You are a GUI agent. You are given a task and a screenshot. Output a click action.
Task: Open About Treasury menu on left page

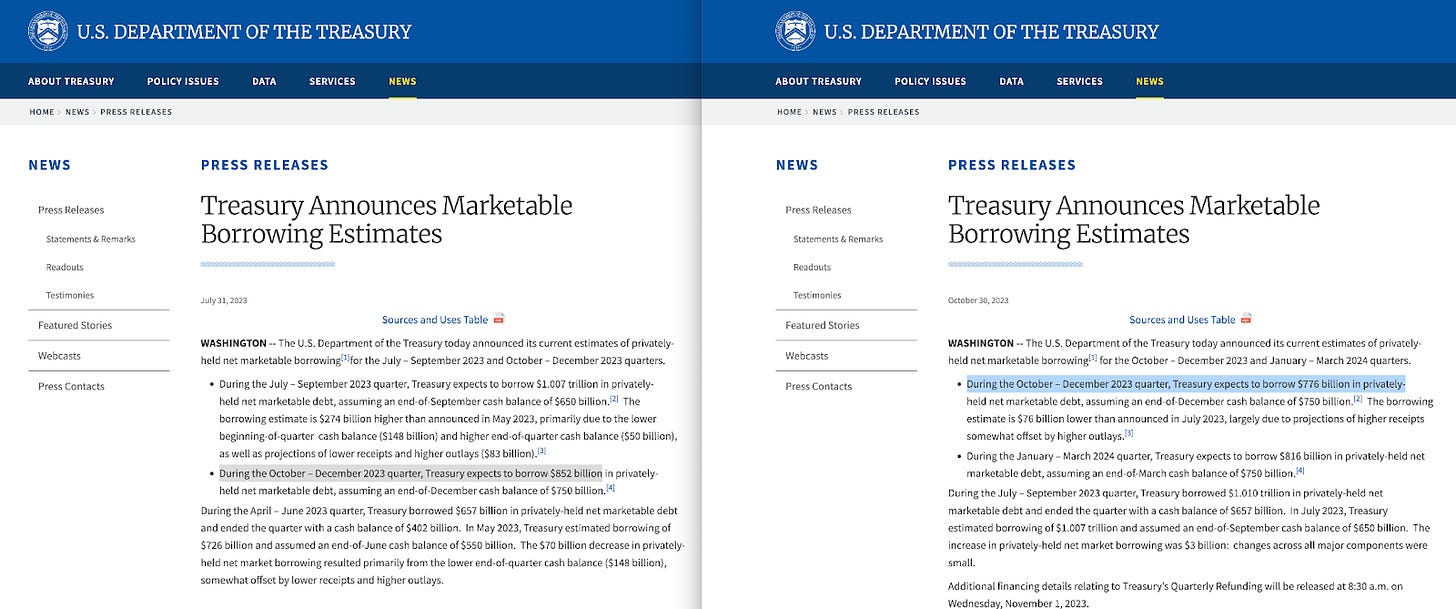[x=71, y=81]
